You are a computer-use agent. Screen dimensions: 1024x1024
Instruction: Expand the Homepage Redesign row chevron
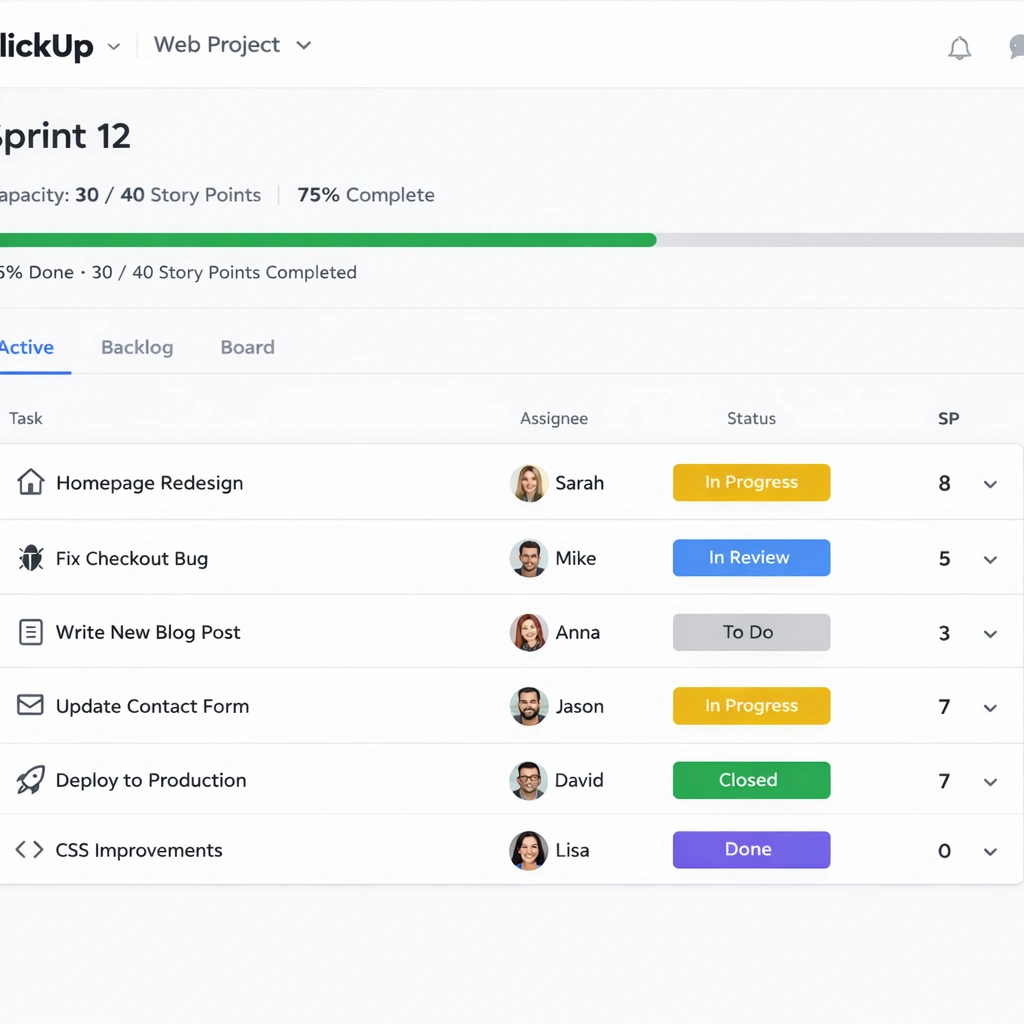[x=990, y=484]
